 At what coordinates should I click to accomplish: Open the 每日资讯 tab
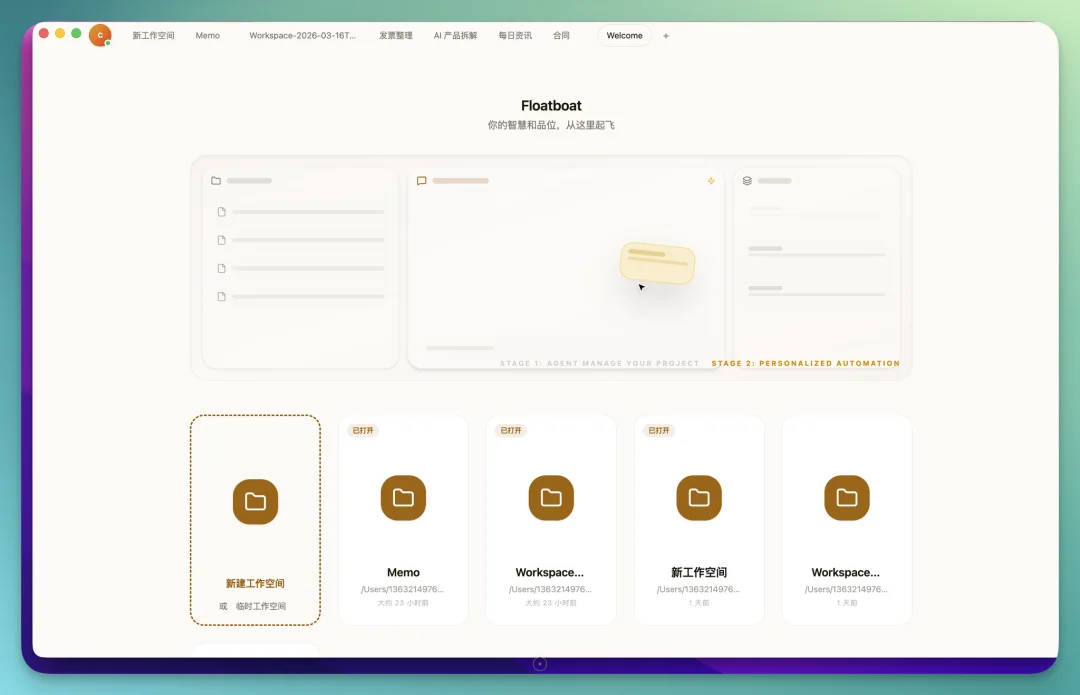[515, 36]
